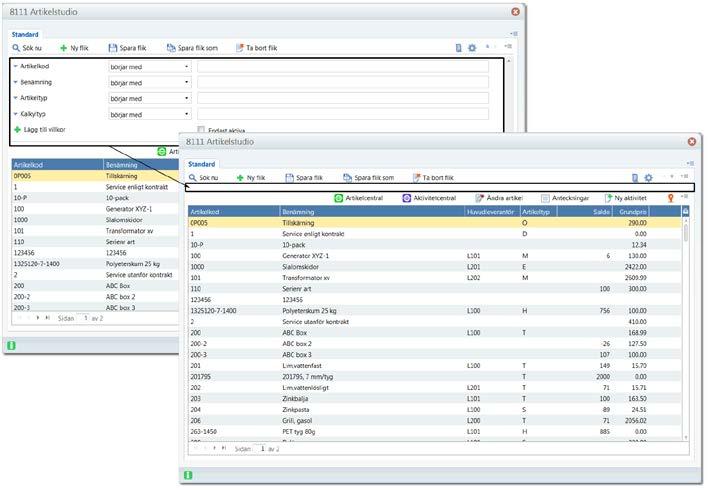Screen dimensions: 708x490
Task: Click the green plus Lägg till villkor
Action: 40,130
